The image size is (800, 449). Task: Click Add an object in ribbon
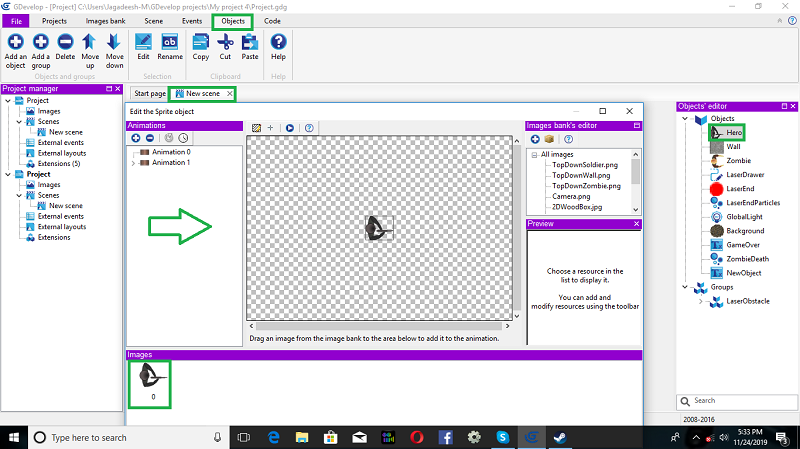15,51
